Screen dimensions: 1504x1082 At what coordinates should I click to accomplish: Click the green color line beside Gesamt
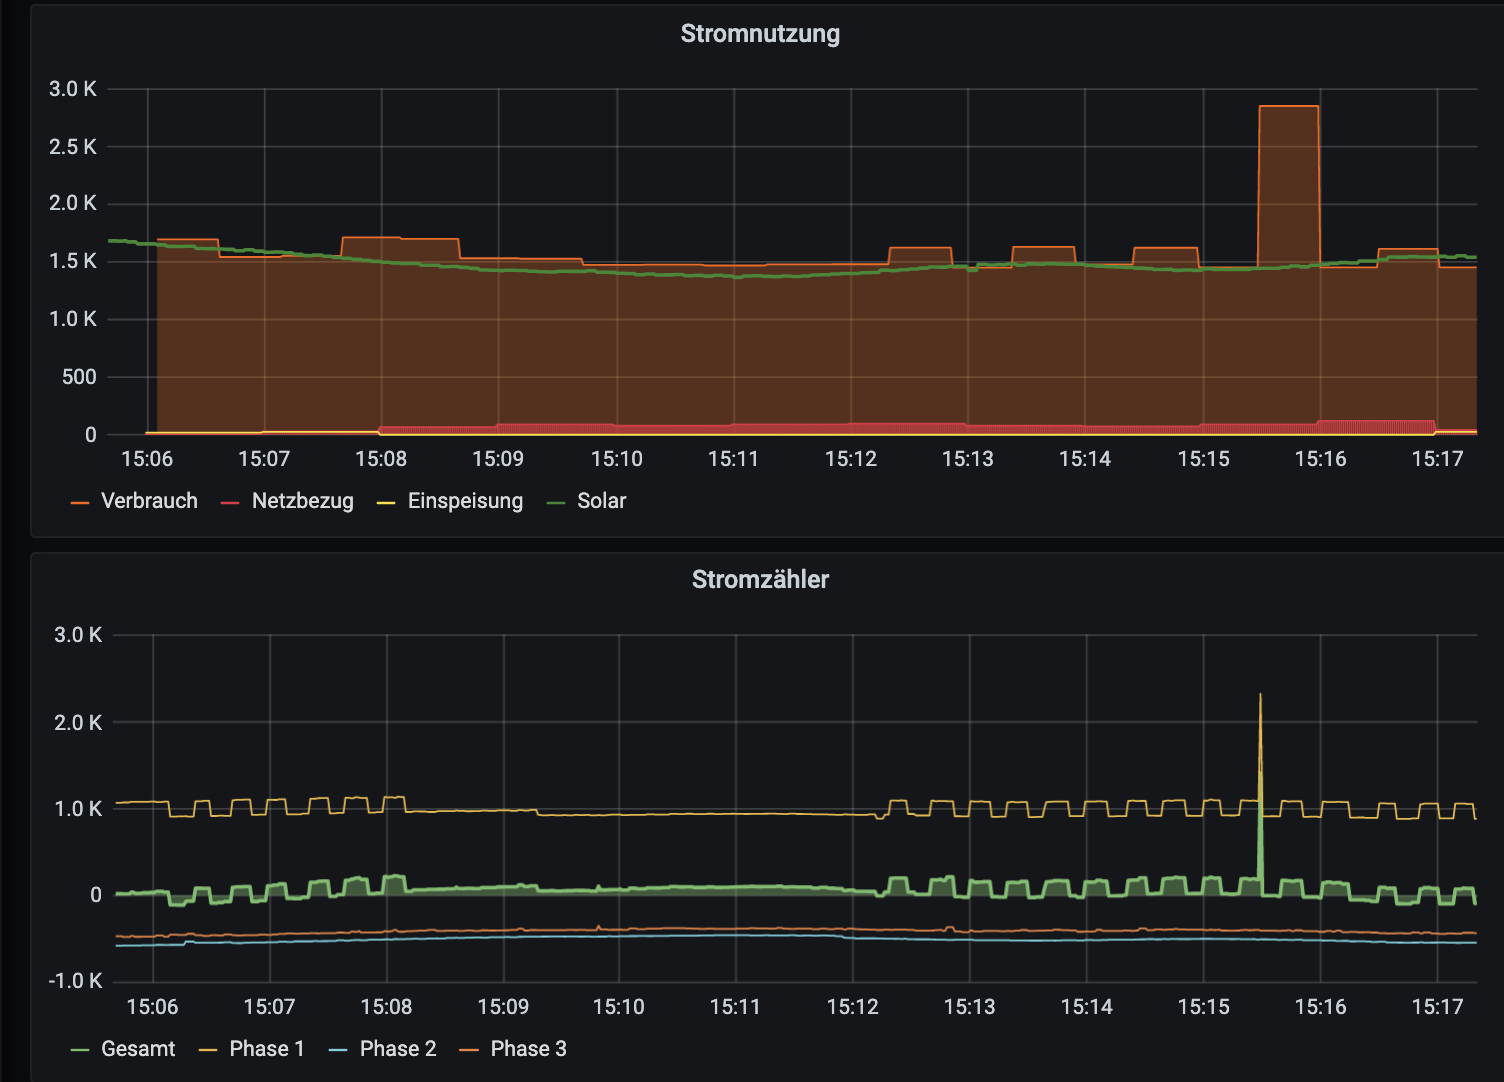point(81,1050)
